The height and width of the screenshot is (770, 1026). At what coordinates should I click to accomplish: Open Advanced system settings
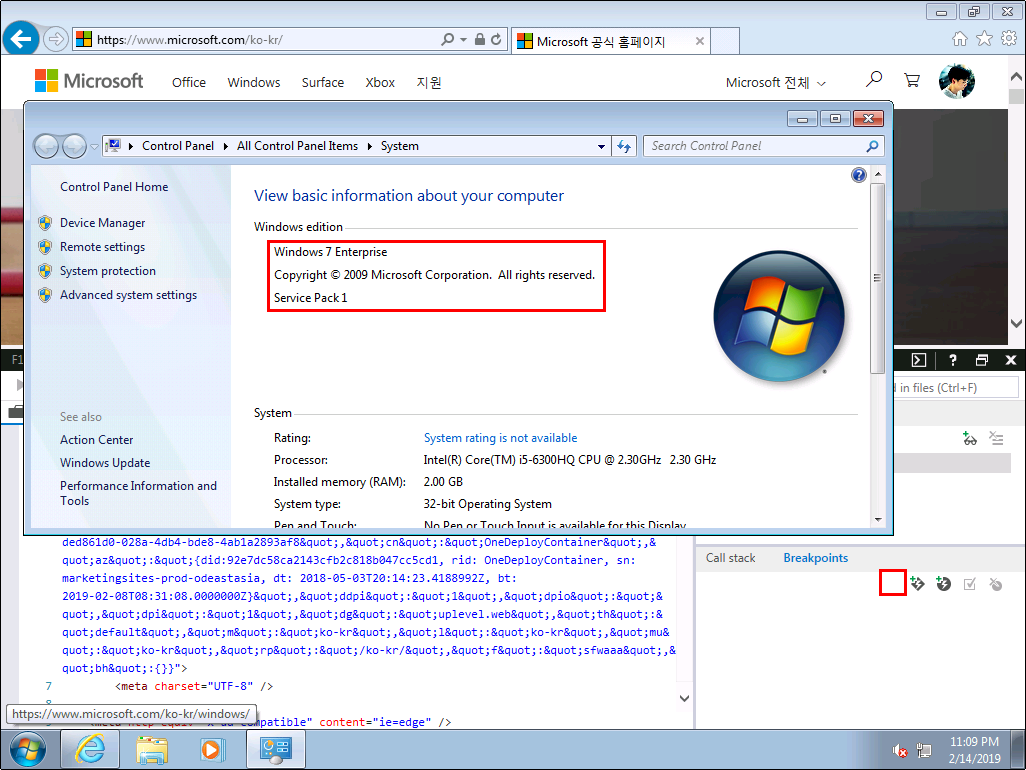[x=128, y=295]
